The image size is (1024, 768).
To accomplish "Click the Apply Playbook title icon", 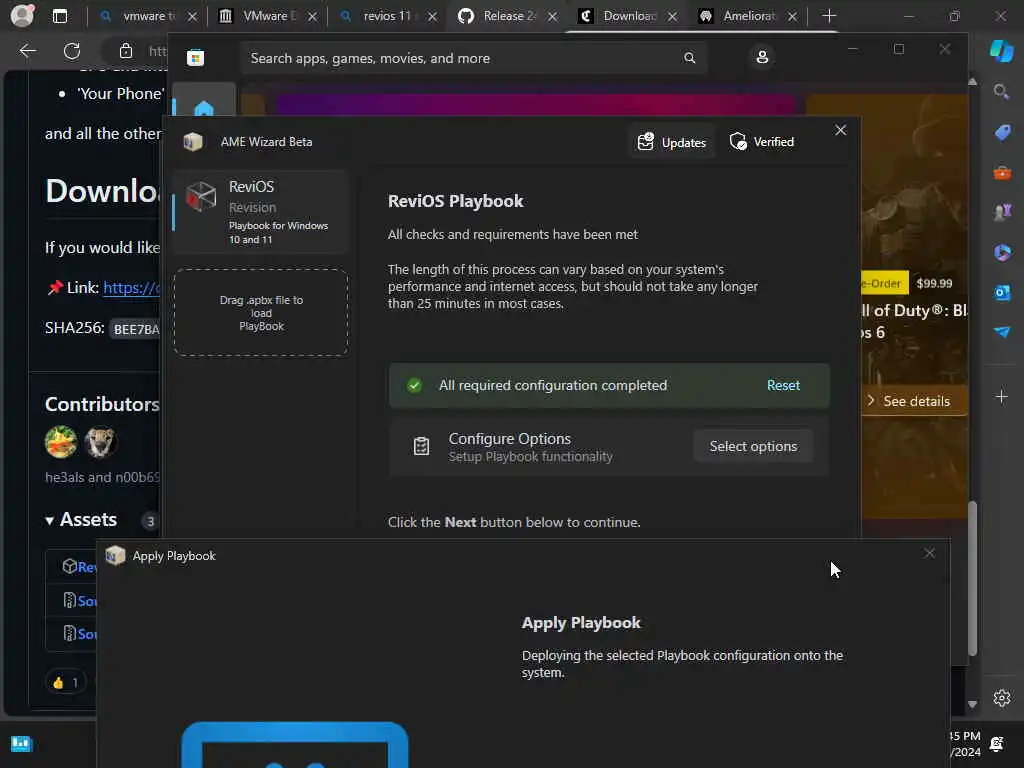I will [115, 556].
